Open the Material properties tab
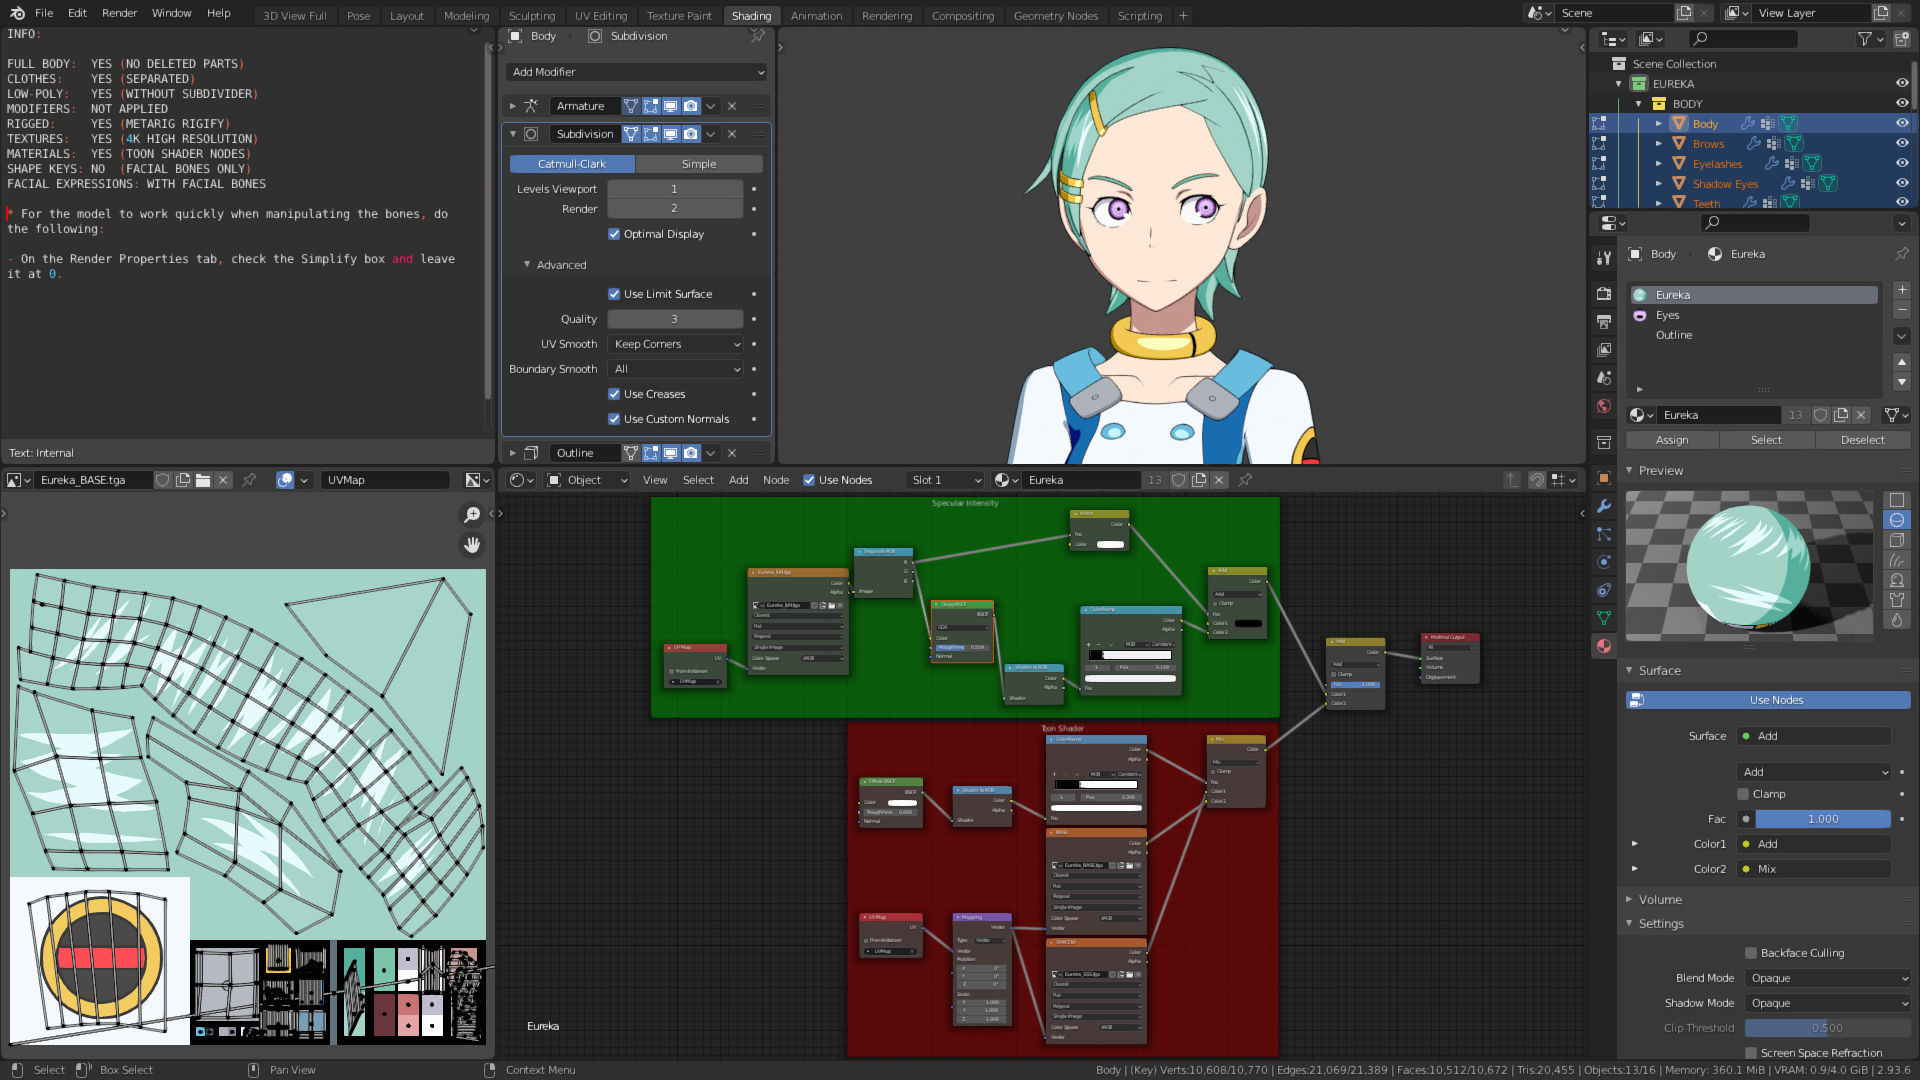 pyautogui.click(x=1604, y=646)
